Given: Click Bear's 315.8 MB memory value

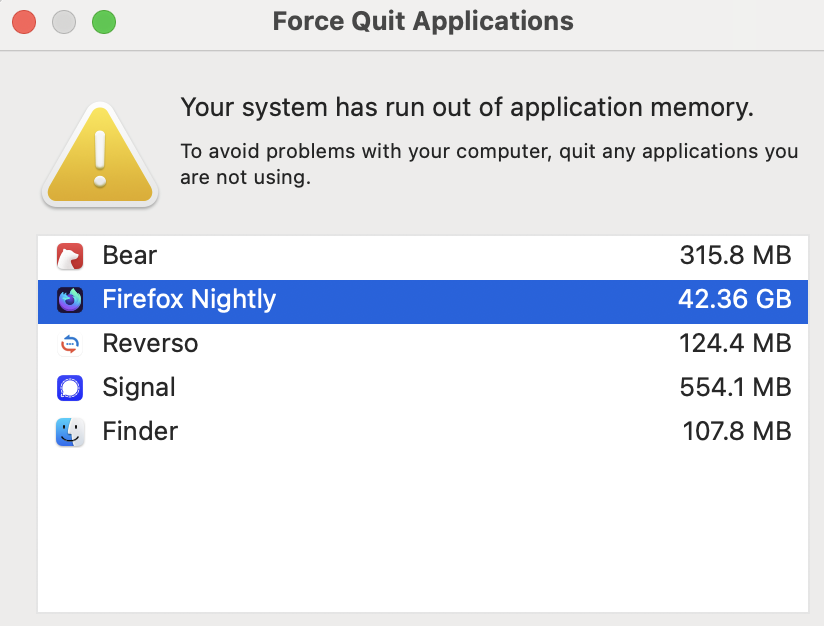Looking at the screenshot, I should [735, 256].
